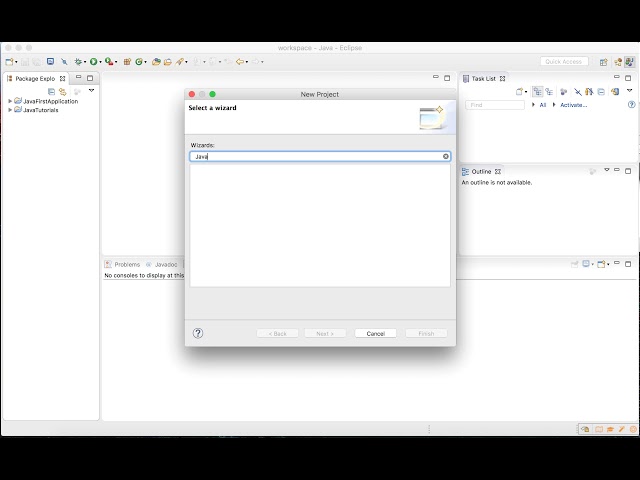Open the Debug configurations dropdown arrow
Image resolution: width=640 pixels, height=480 pixels.
point(85,62)
